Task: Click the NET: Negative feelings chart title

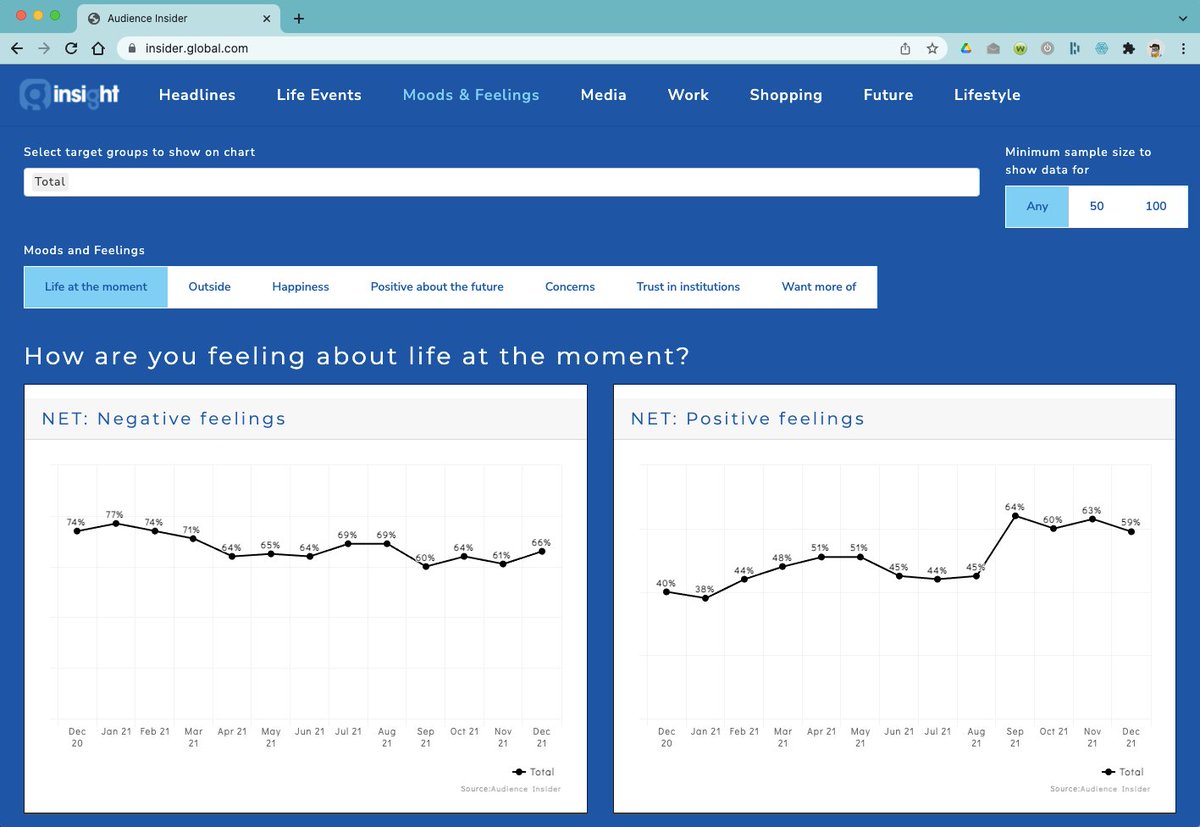Action: (x=164, y=419)
